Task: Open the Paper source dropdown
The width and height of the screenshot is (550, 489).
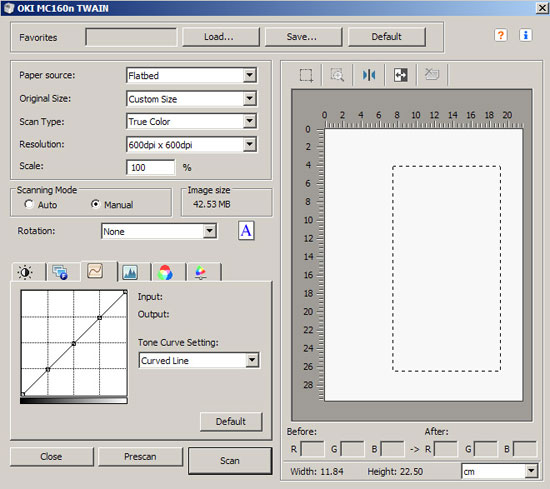Action: [249, 75]
